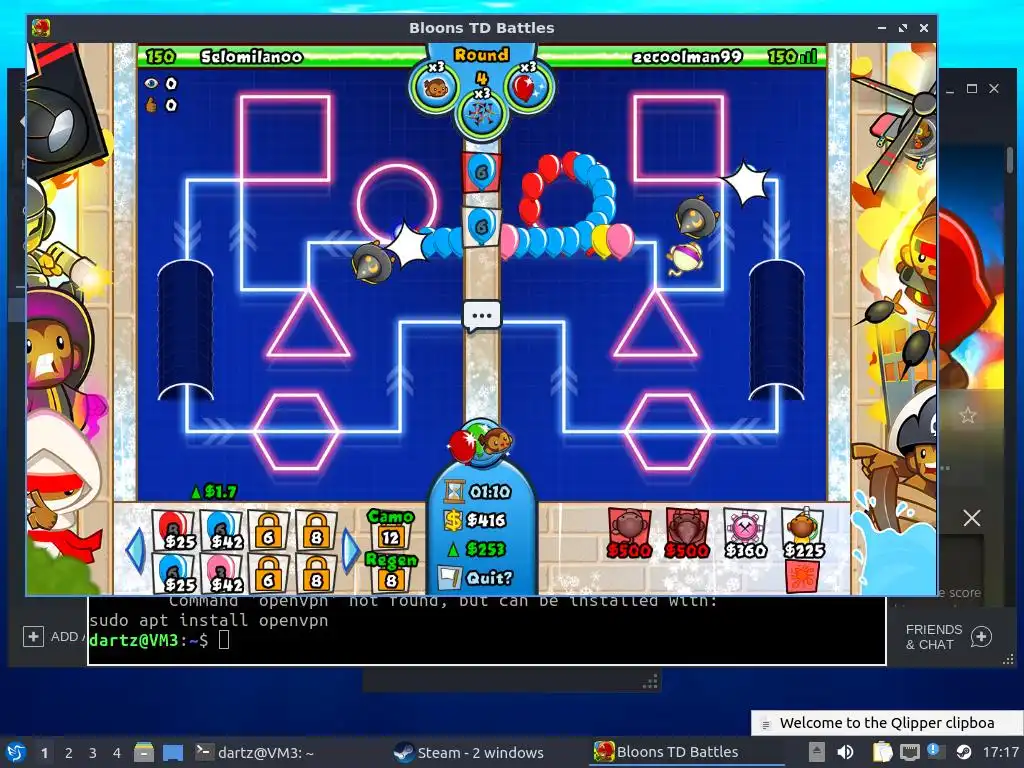Click the Steam tray icon

coord(964,752)
